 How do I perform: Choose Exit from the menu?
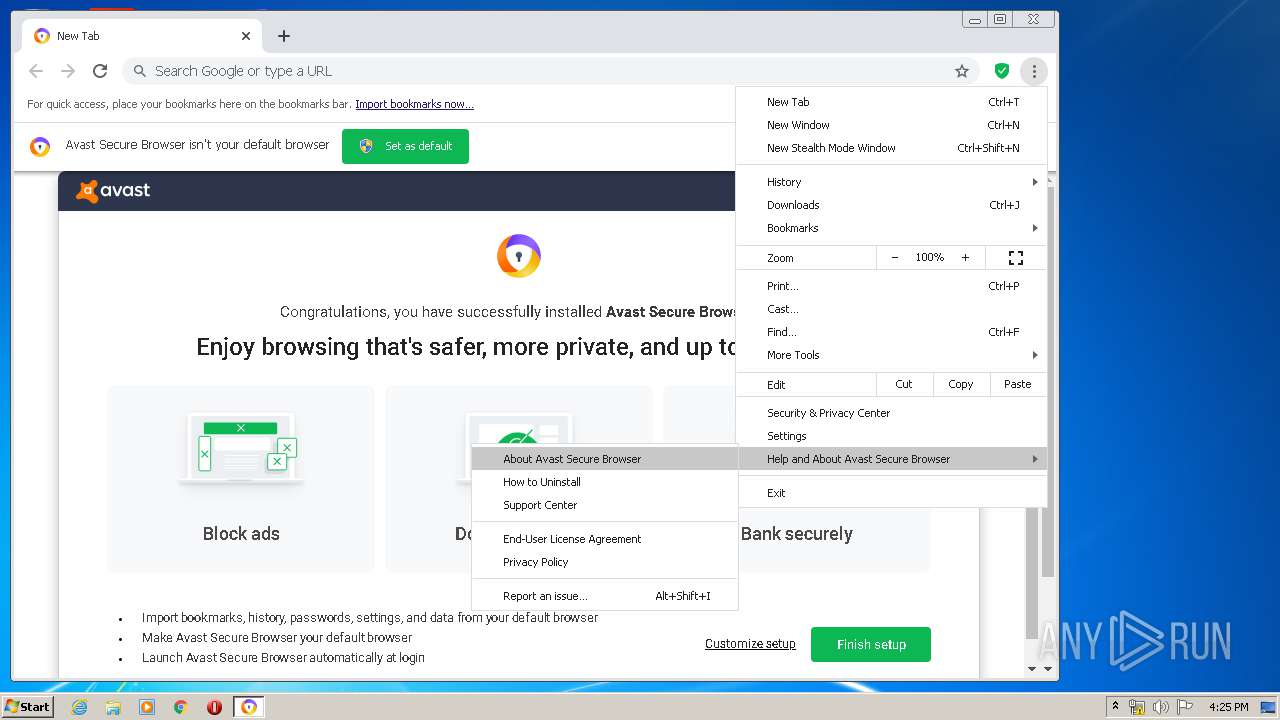(891, 493)
